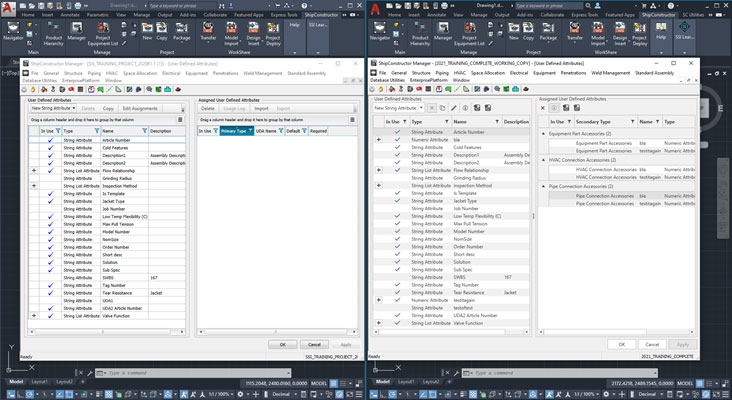
Task: Toggle In Use check for Jacket Type in left Manager
Action: coord(50,201)
